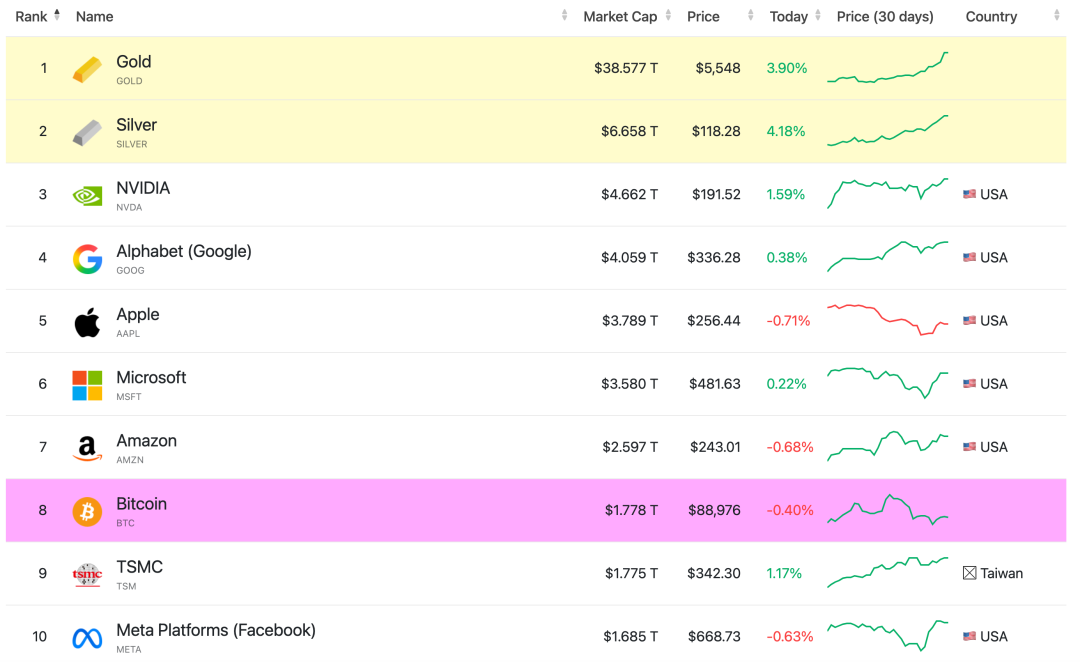Image resolution: width=1080 pixels, height=662 pixels.
Task: Click the TSMC logo icon
Action: click(87, 575)
